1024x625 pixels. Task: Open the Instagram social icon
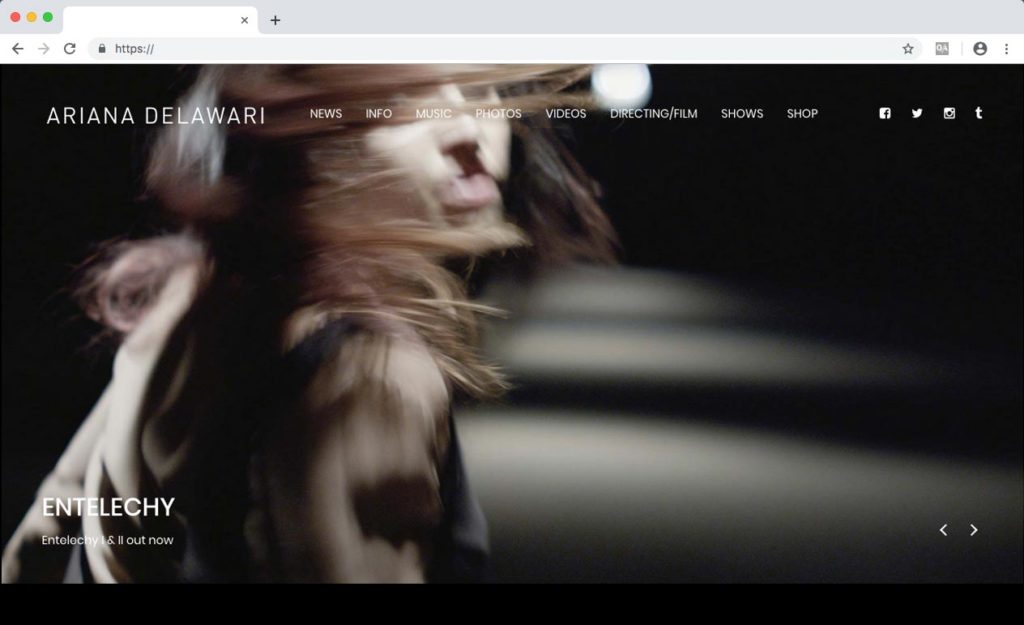click(949, 113)
